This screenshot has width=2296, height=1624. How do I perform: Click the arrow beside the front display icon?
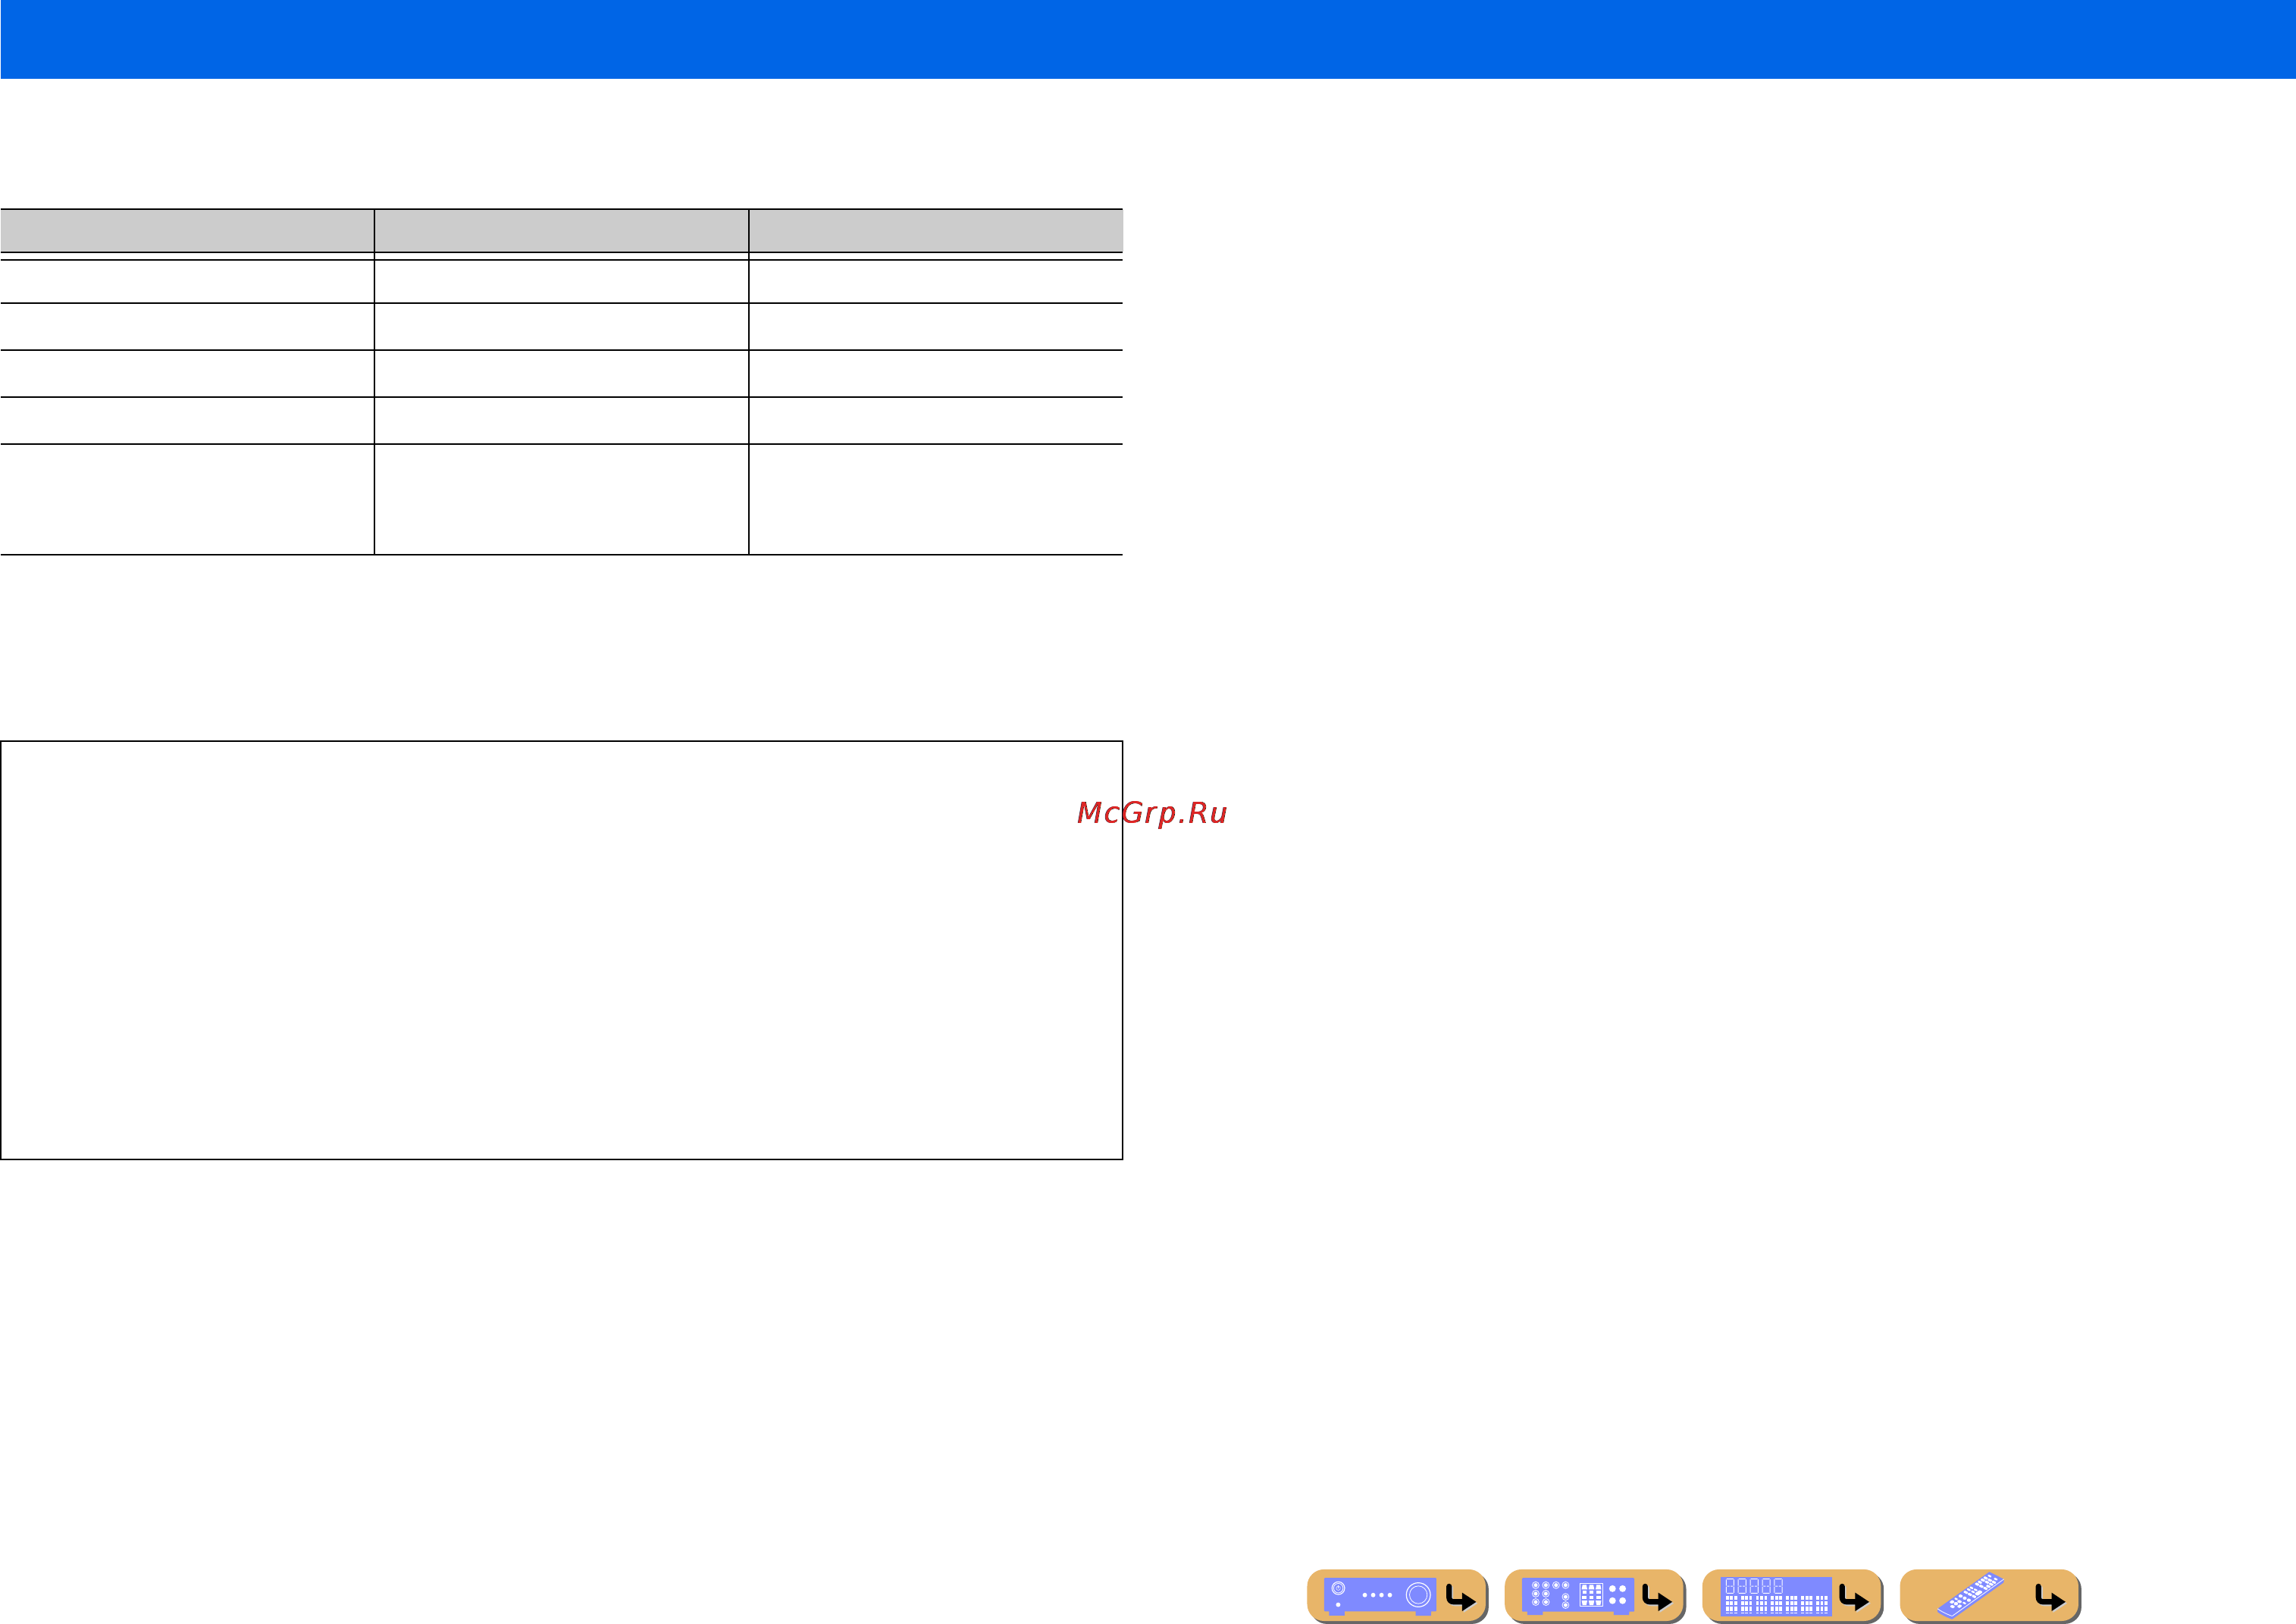(x=1854, y=1598)
